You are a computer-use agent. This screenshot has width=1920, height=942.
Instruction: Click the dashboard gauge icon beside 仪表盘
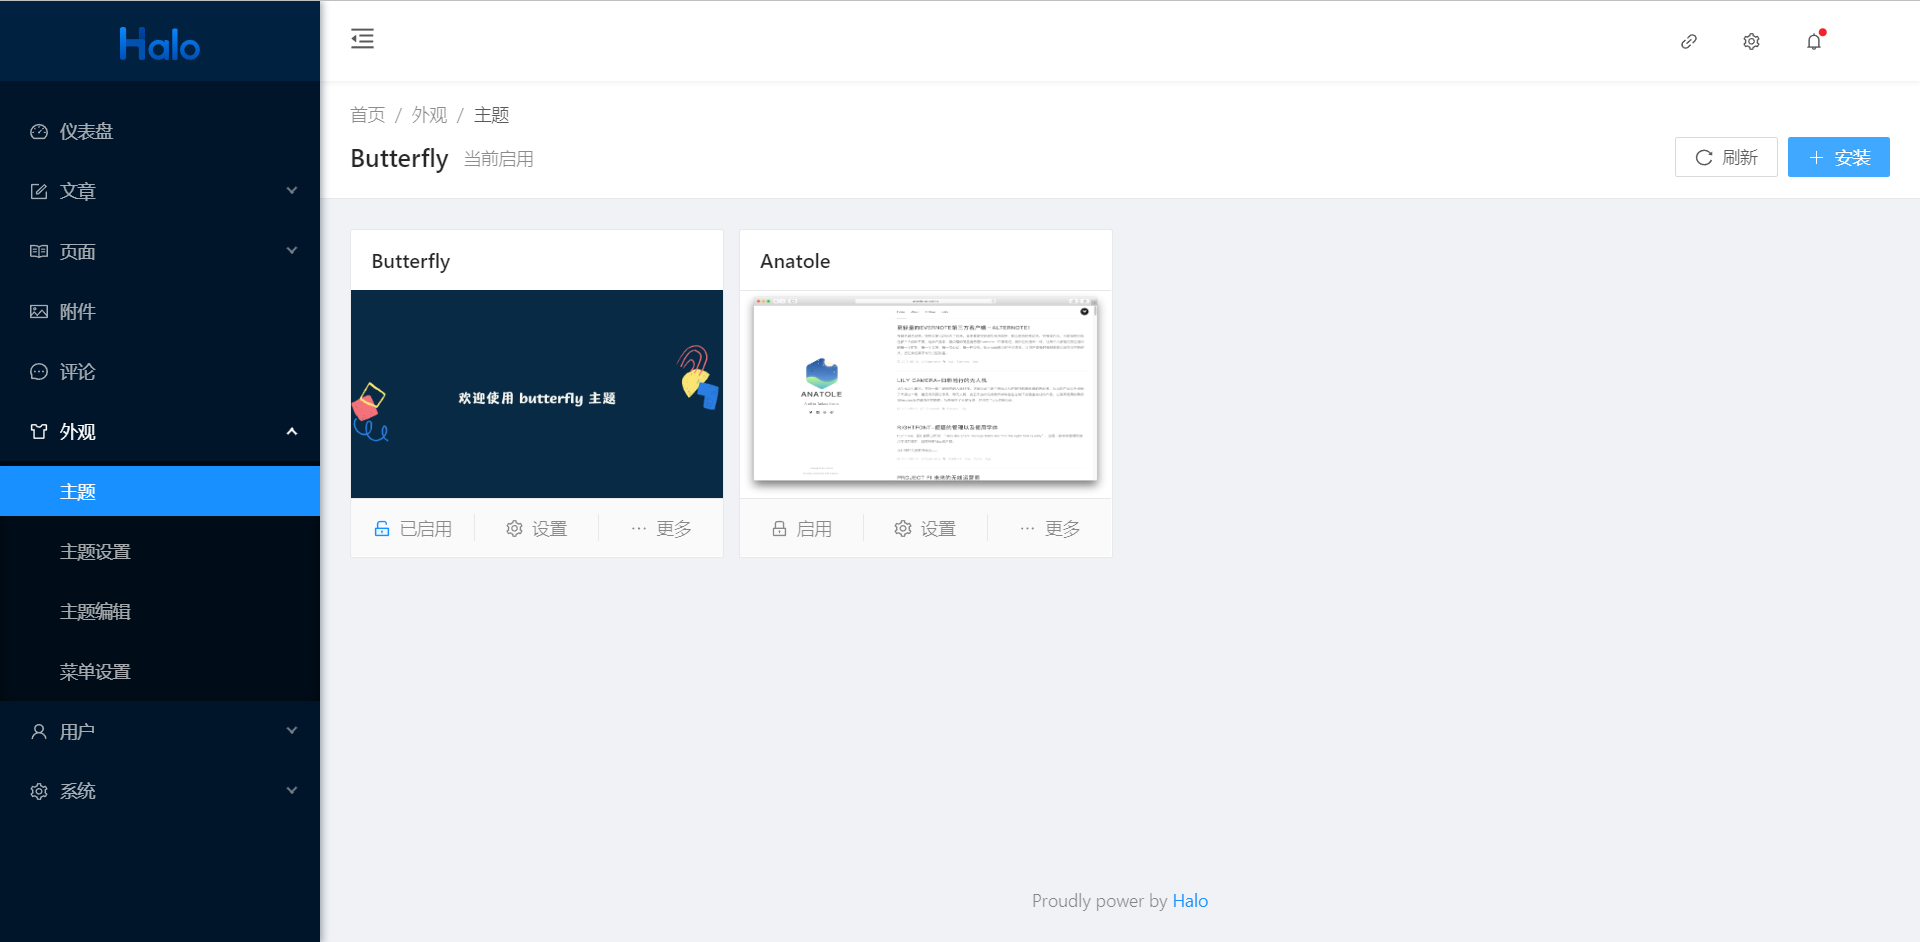tap(39, 132)
